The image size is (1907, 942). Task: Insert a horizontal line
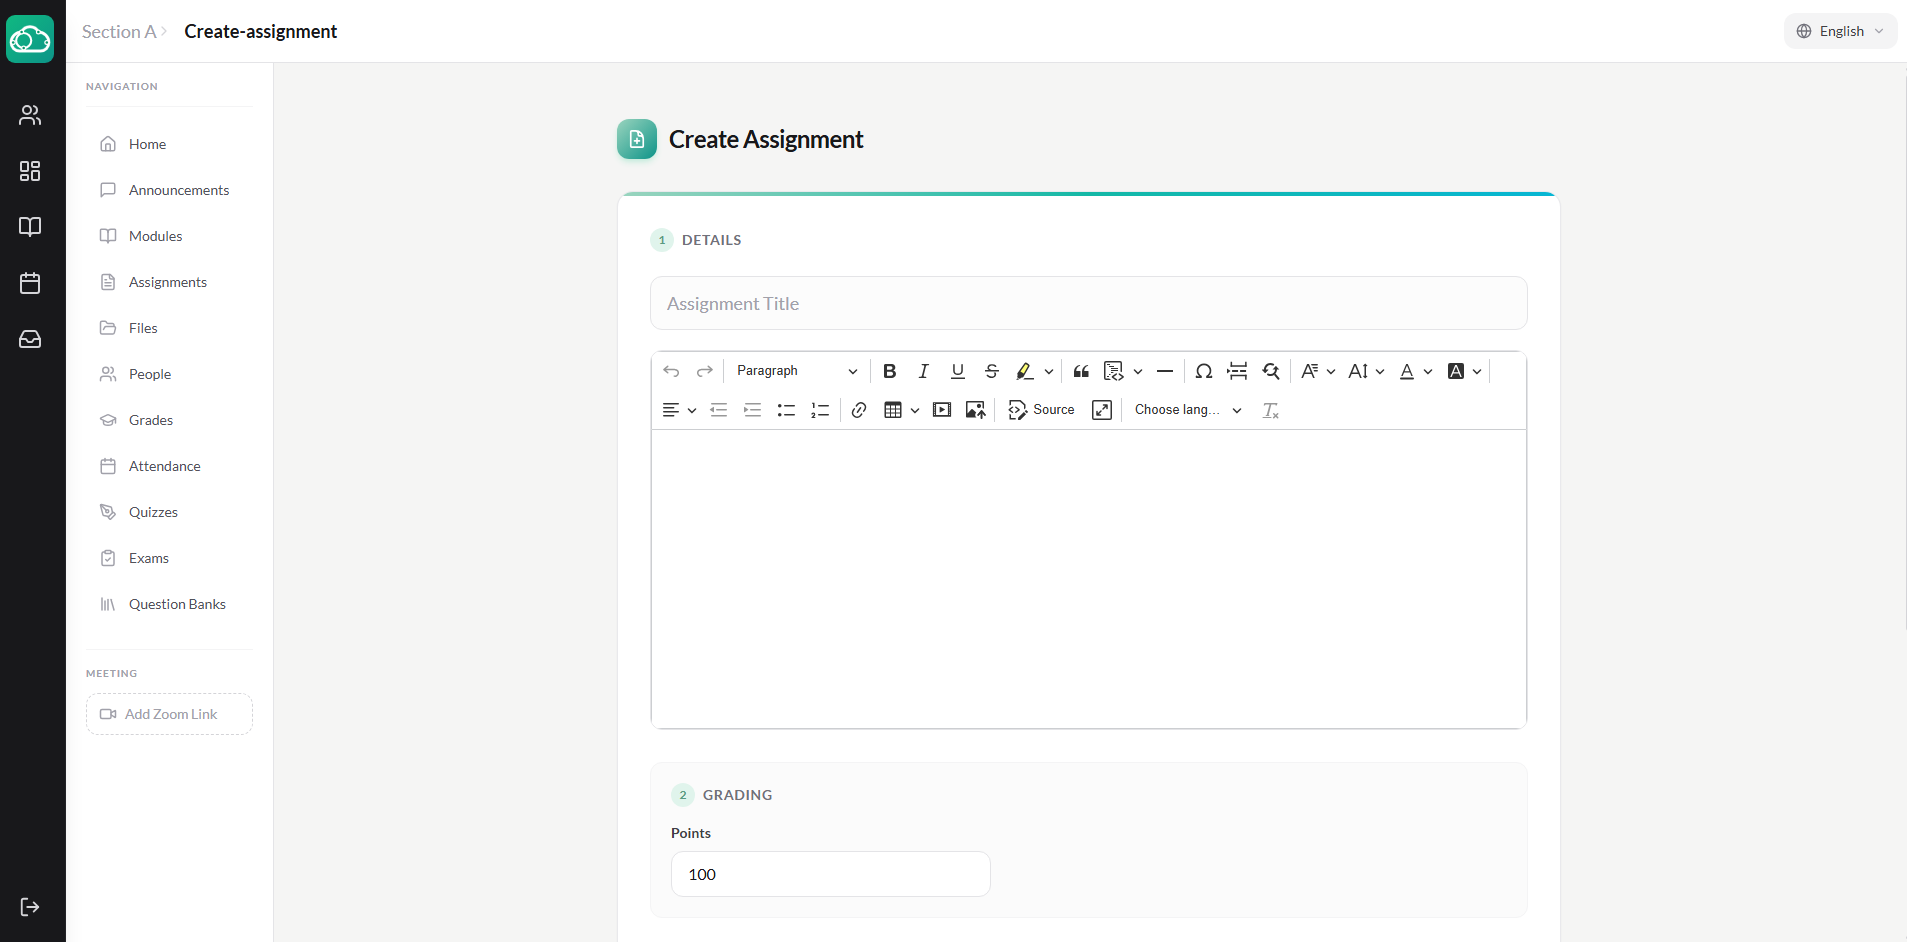point(1165,371)
